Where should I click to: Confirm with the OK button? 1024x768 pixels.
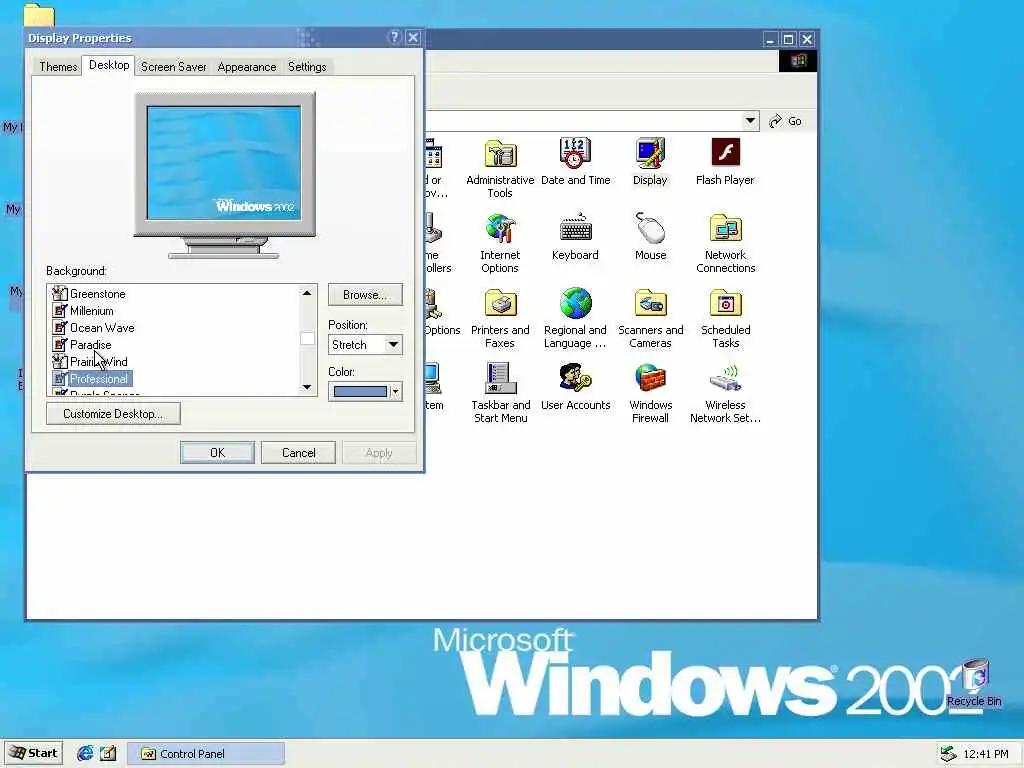[x=217, y=453]
